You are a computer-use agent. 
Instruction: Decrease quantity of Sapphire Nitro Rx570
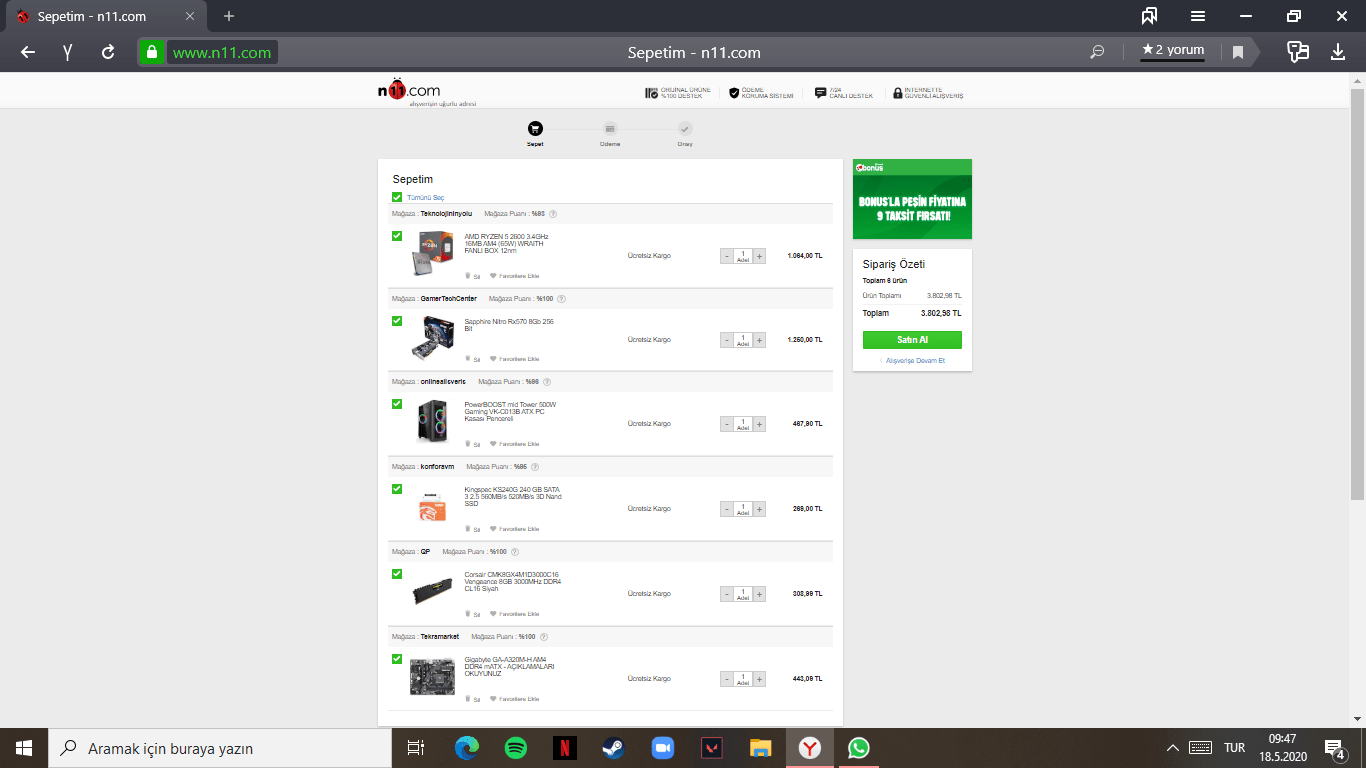click(726, 340)
